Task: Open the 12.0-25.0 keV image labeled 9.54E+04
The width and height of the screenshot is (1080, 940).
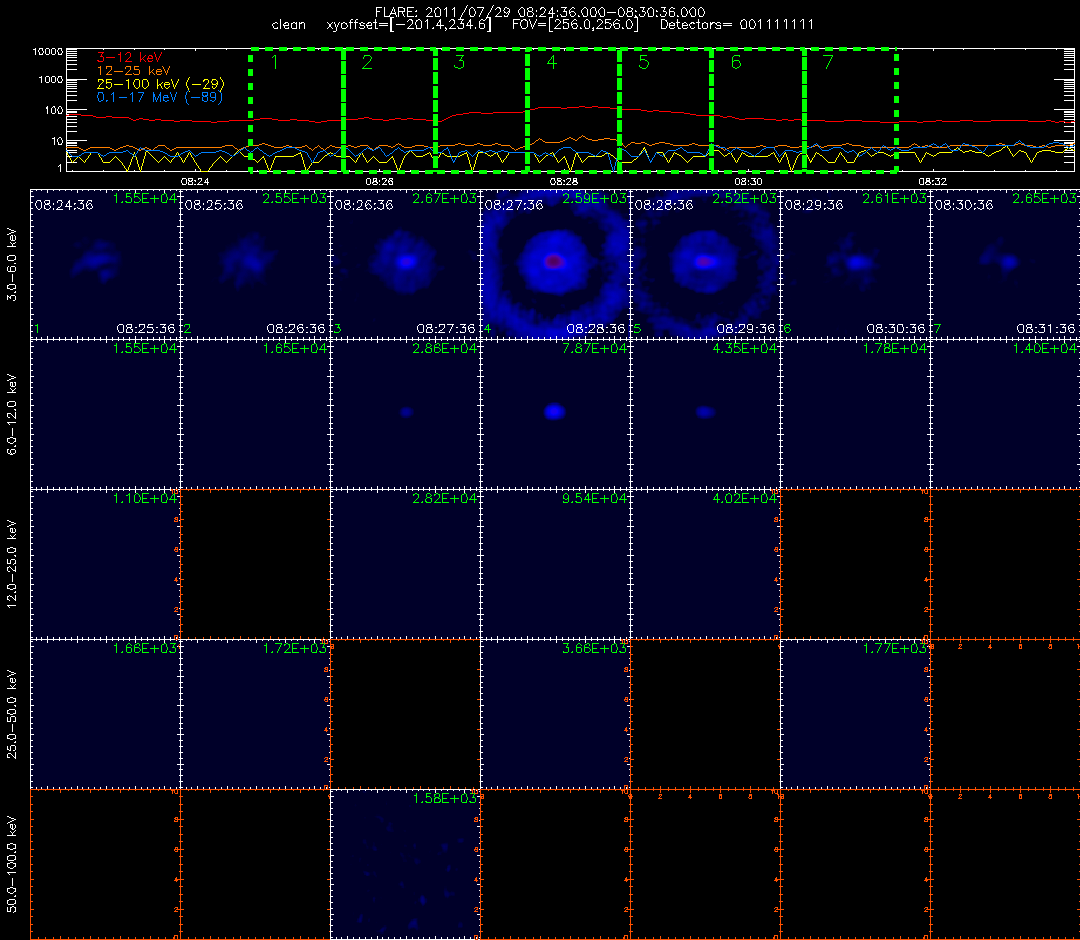Action: pos(555,563)
